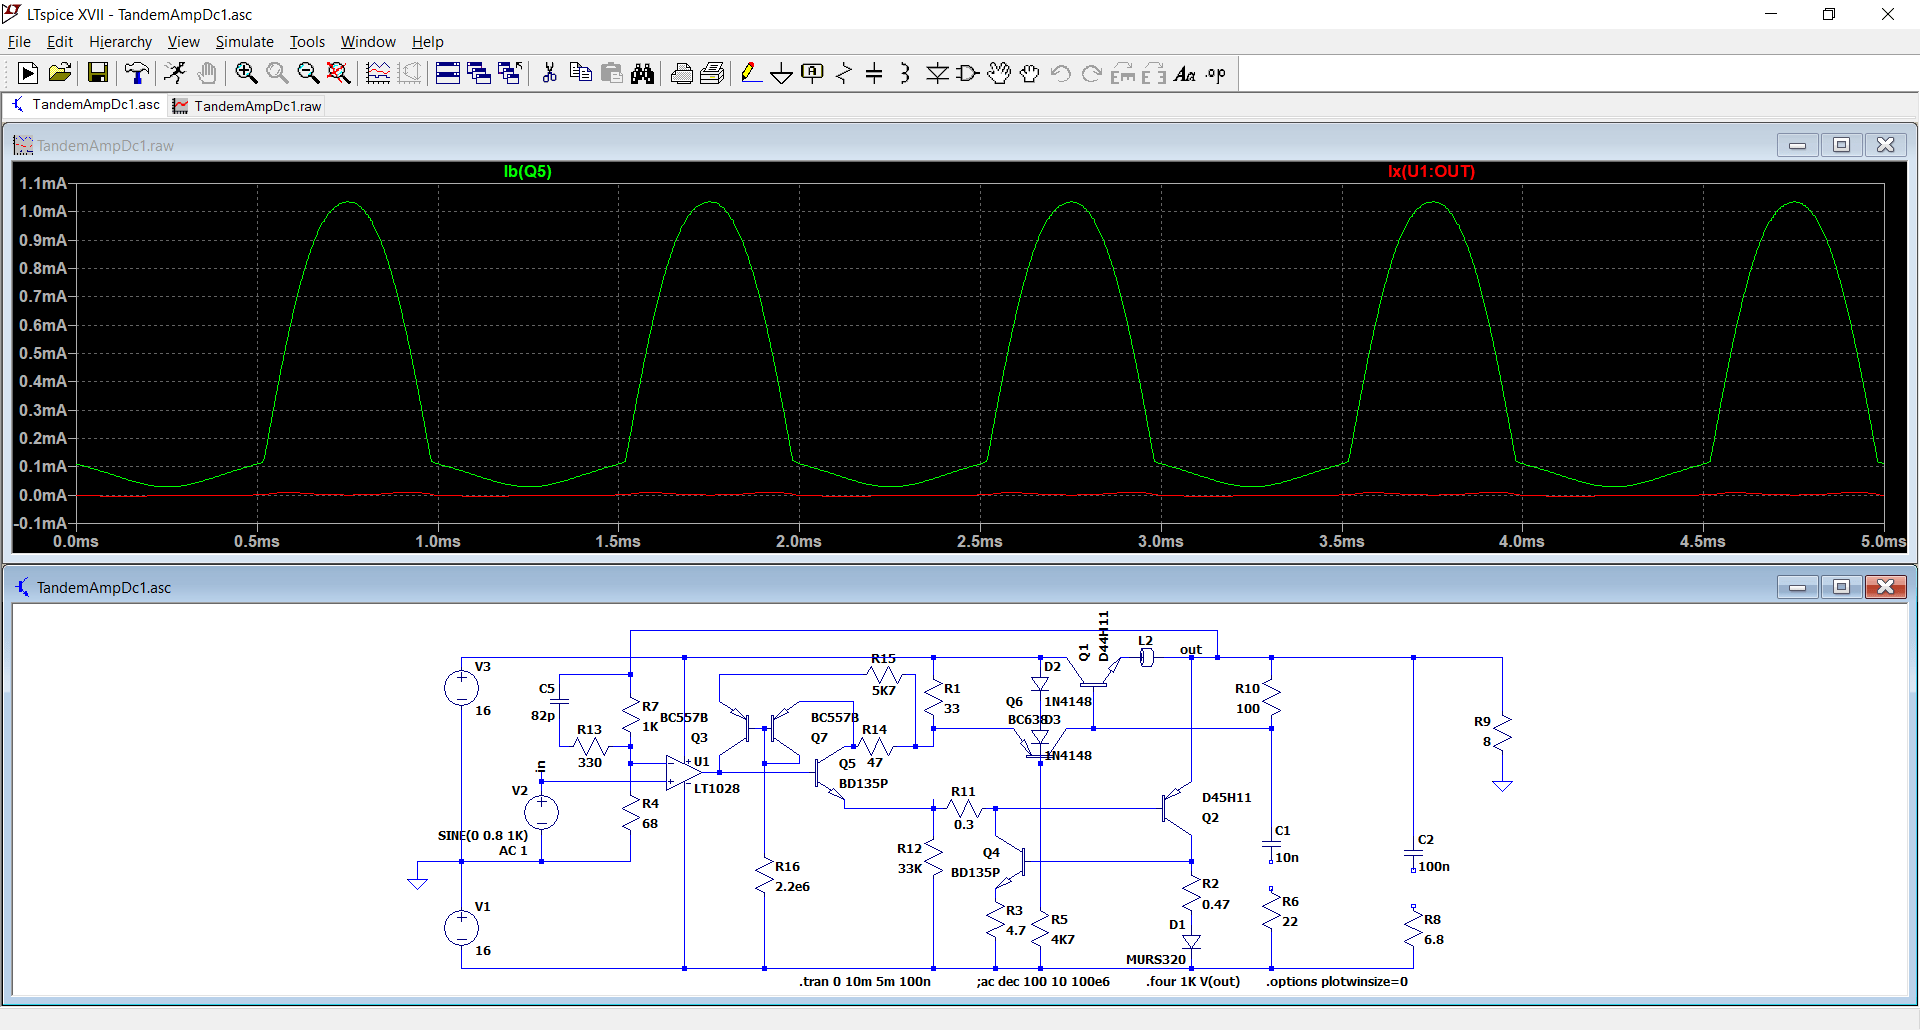Viewport: 1920px width, 1030px height.
Task: Zoom to fit with the crossed magnifier icon
Action: tap(339, 73)
